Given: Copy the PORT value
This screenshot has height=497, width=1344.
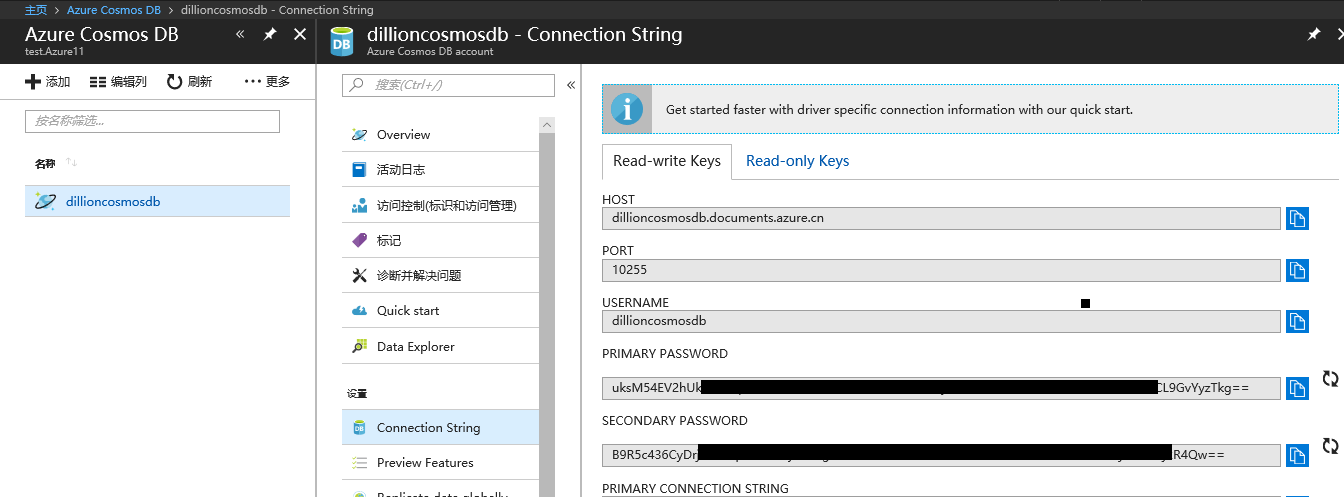Looking at the screenshot, I should pyautogui.click(x=1297, y=270).
